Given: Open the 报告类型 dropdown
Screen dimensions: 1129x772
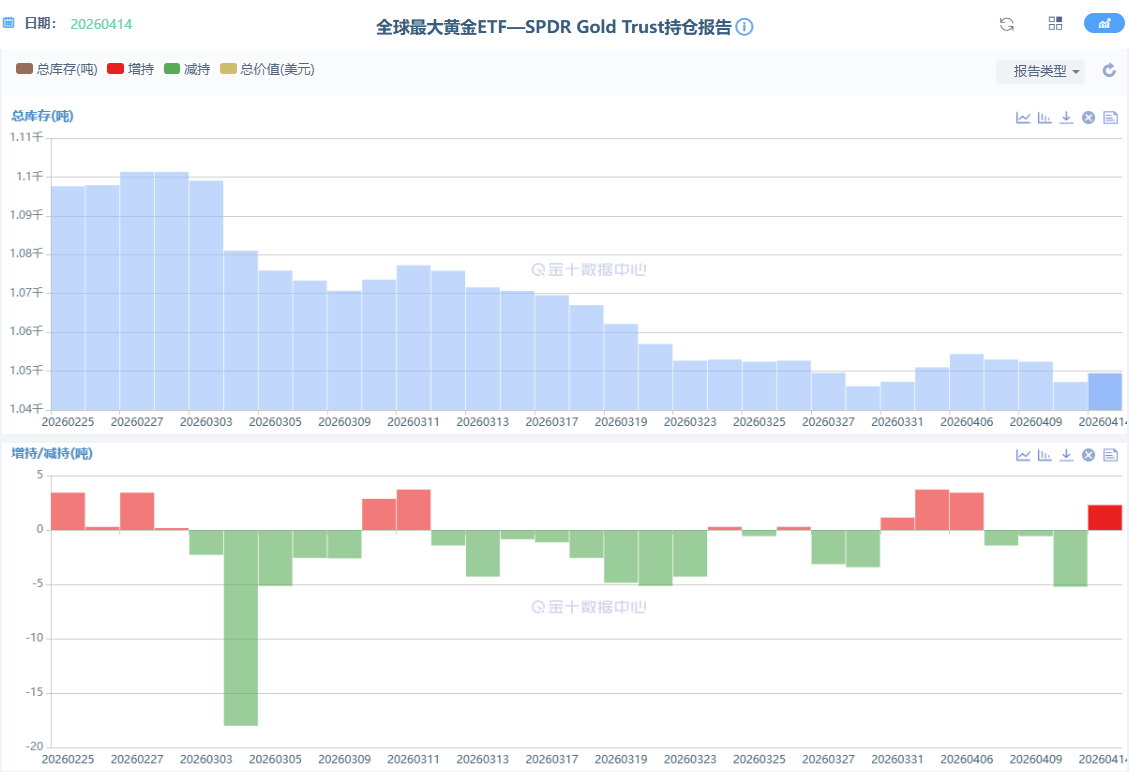Looking at the screenshot, I should click(x=1040, y=71).
